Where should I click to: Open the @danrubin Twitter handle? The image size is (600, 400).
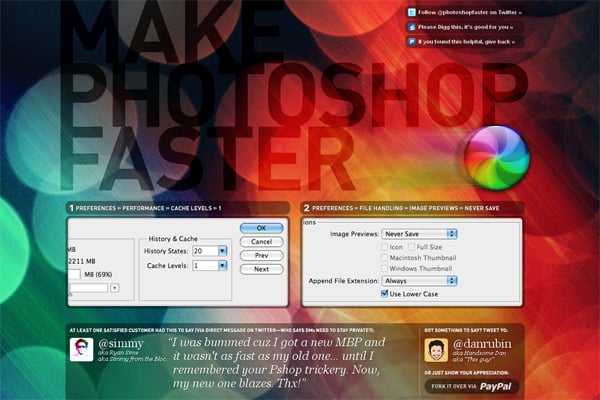[x=482, y=344]
